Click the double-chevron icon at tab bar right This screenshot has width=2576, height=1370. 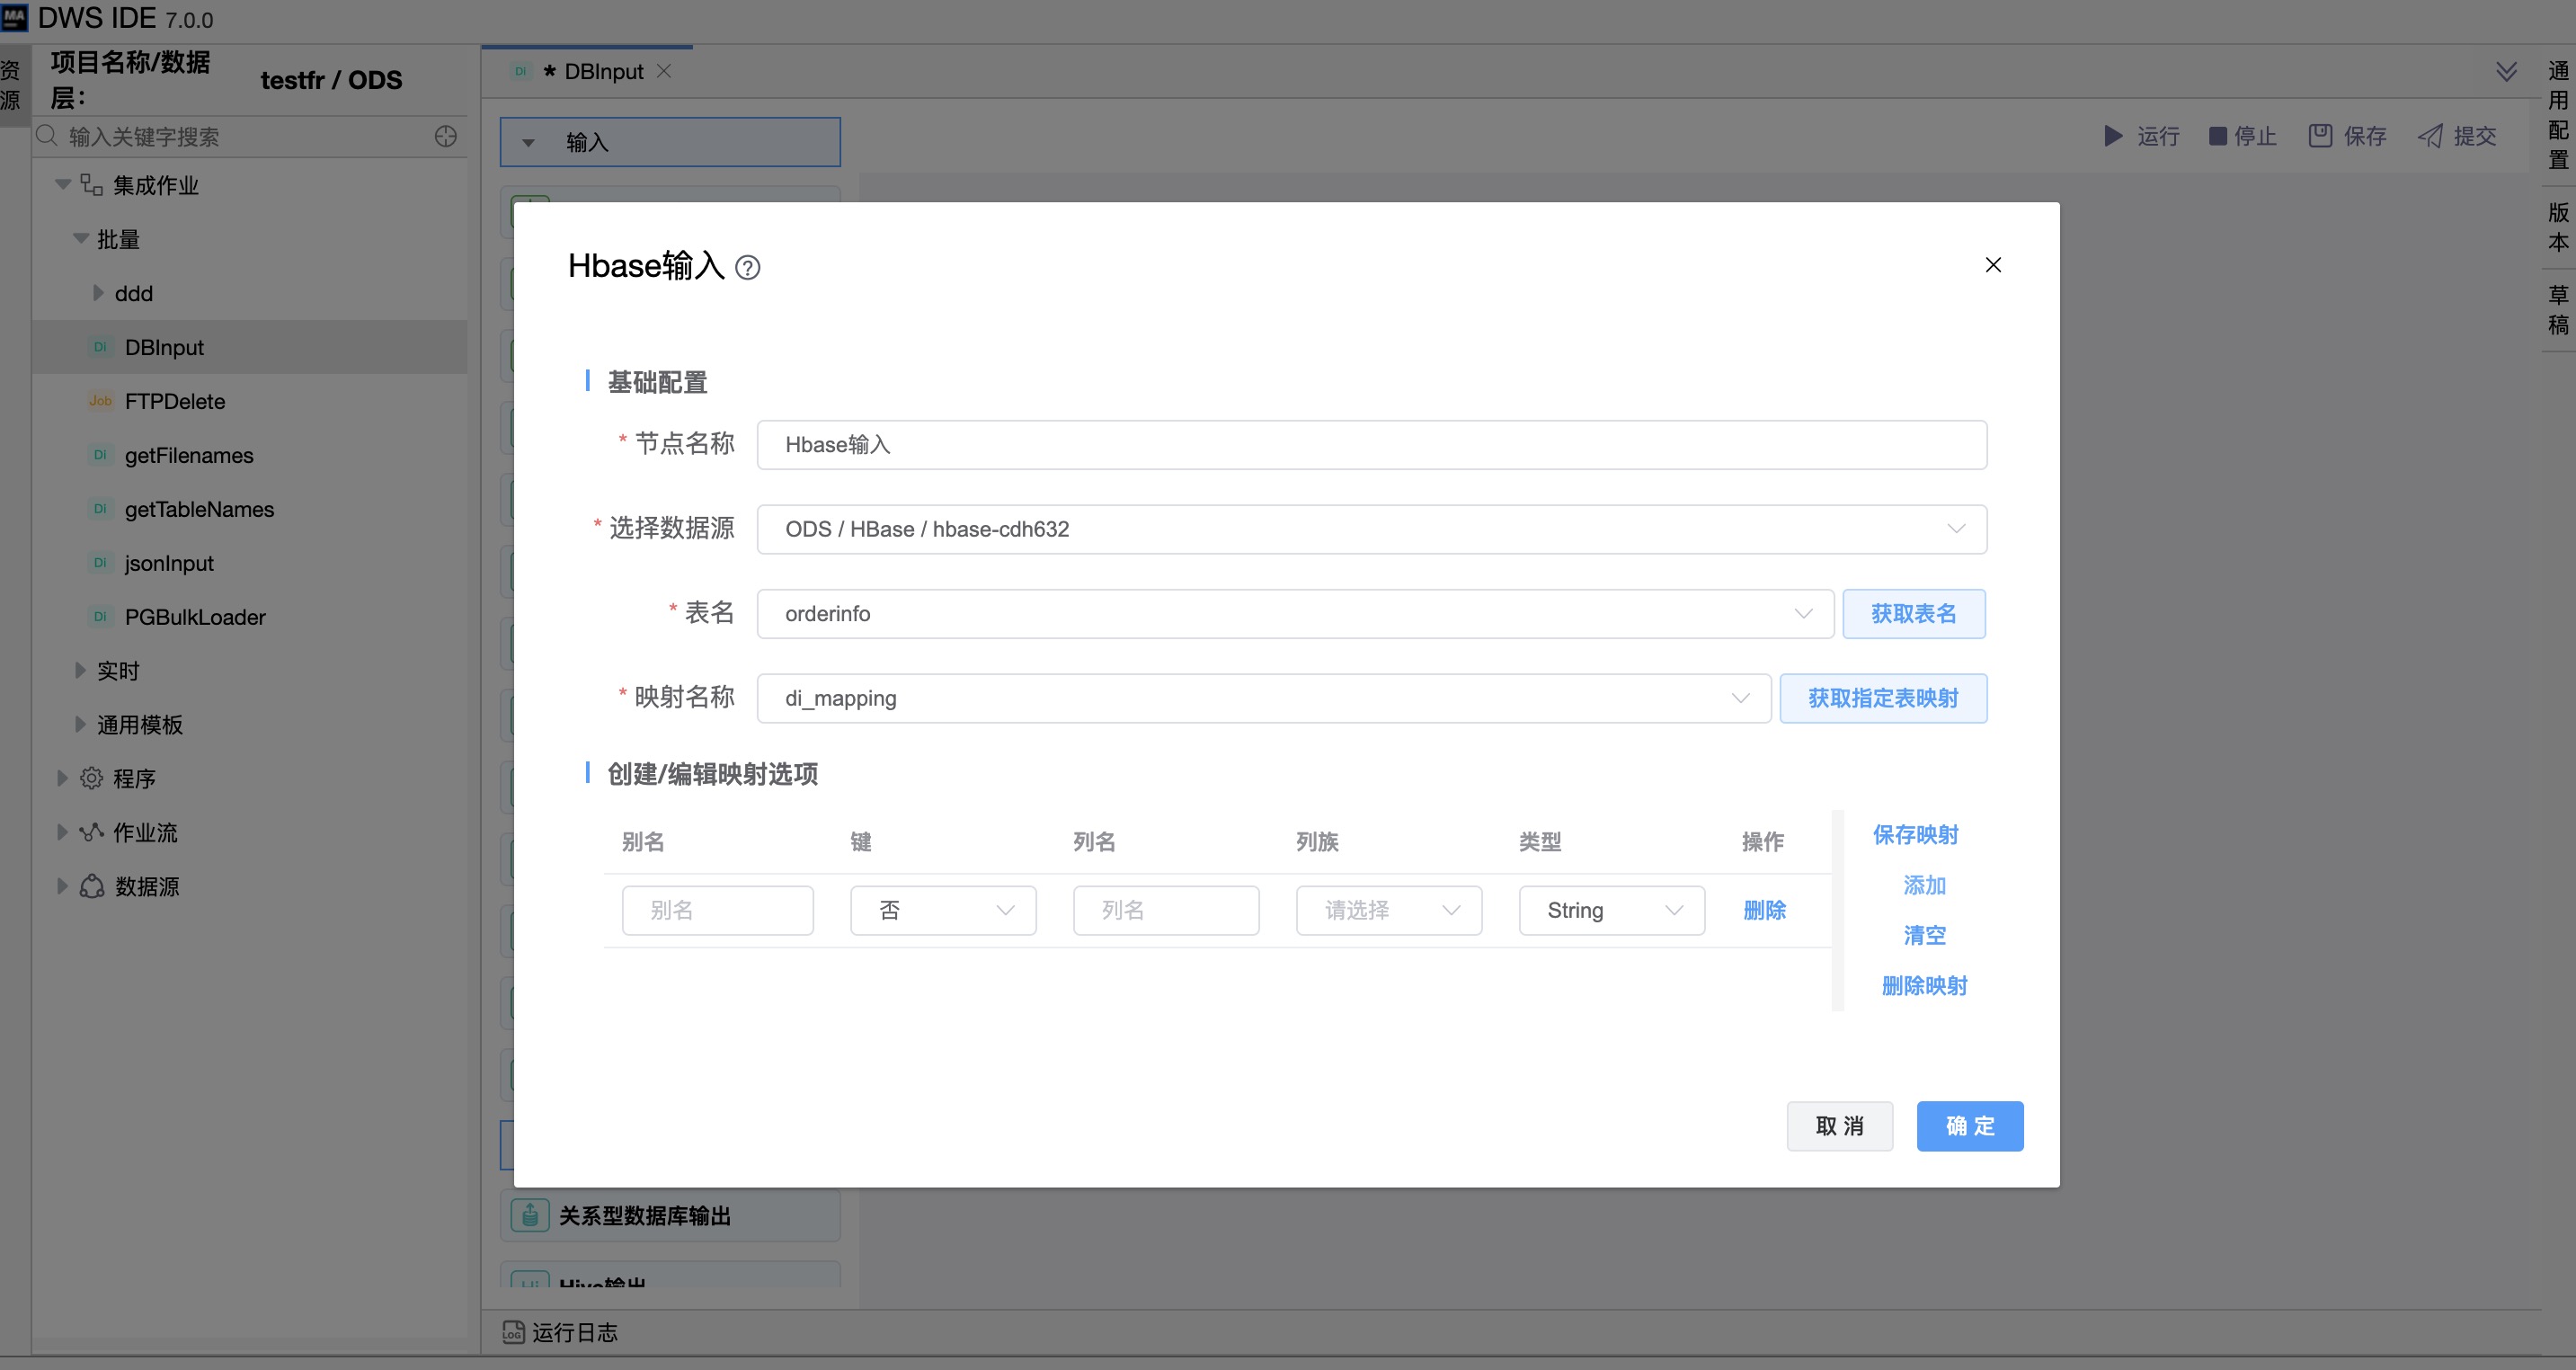2506,71
